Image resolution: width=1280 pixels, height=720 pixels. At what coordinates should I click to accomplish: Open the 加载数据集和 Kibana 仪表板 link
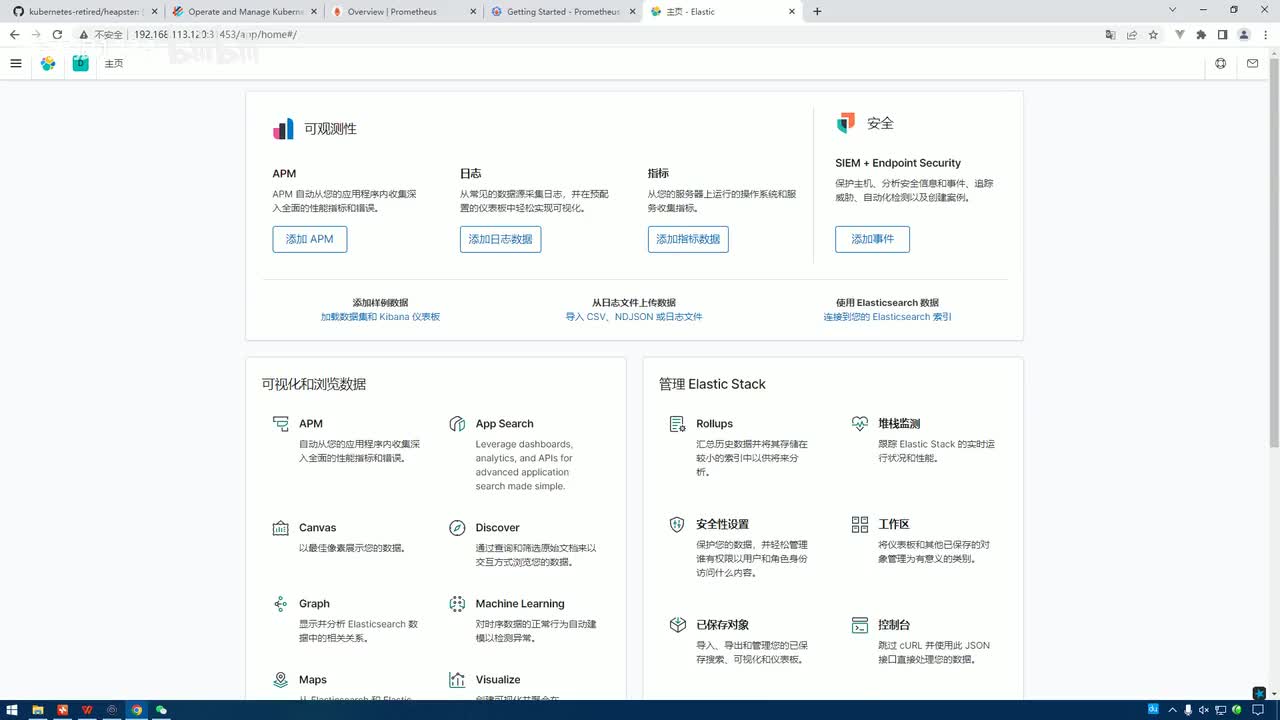tap(380, 317)
